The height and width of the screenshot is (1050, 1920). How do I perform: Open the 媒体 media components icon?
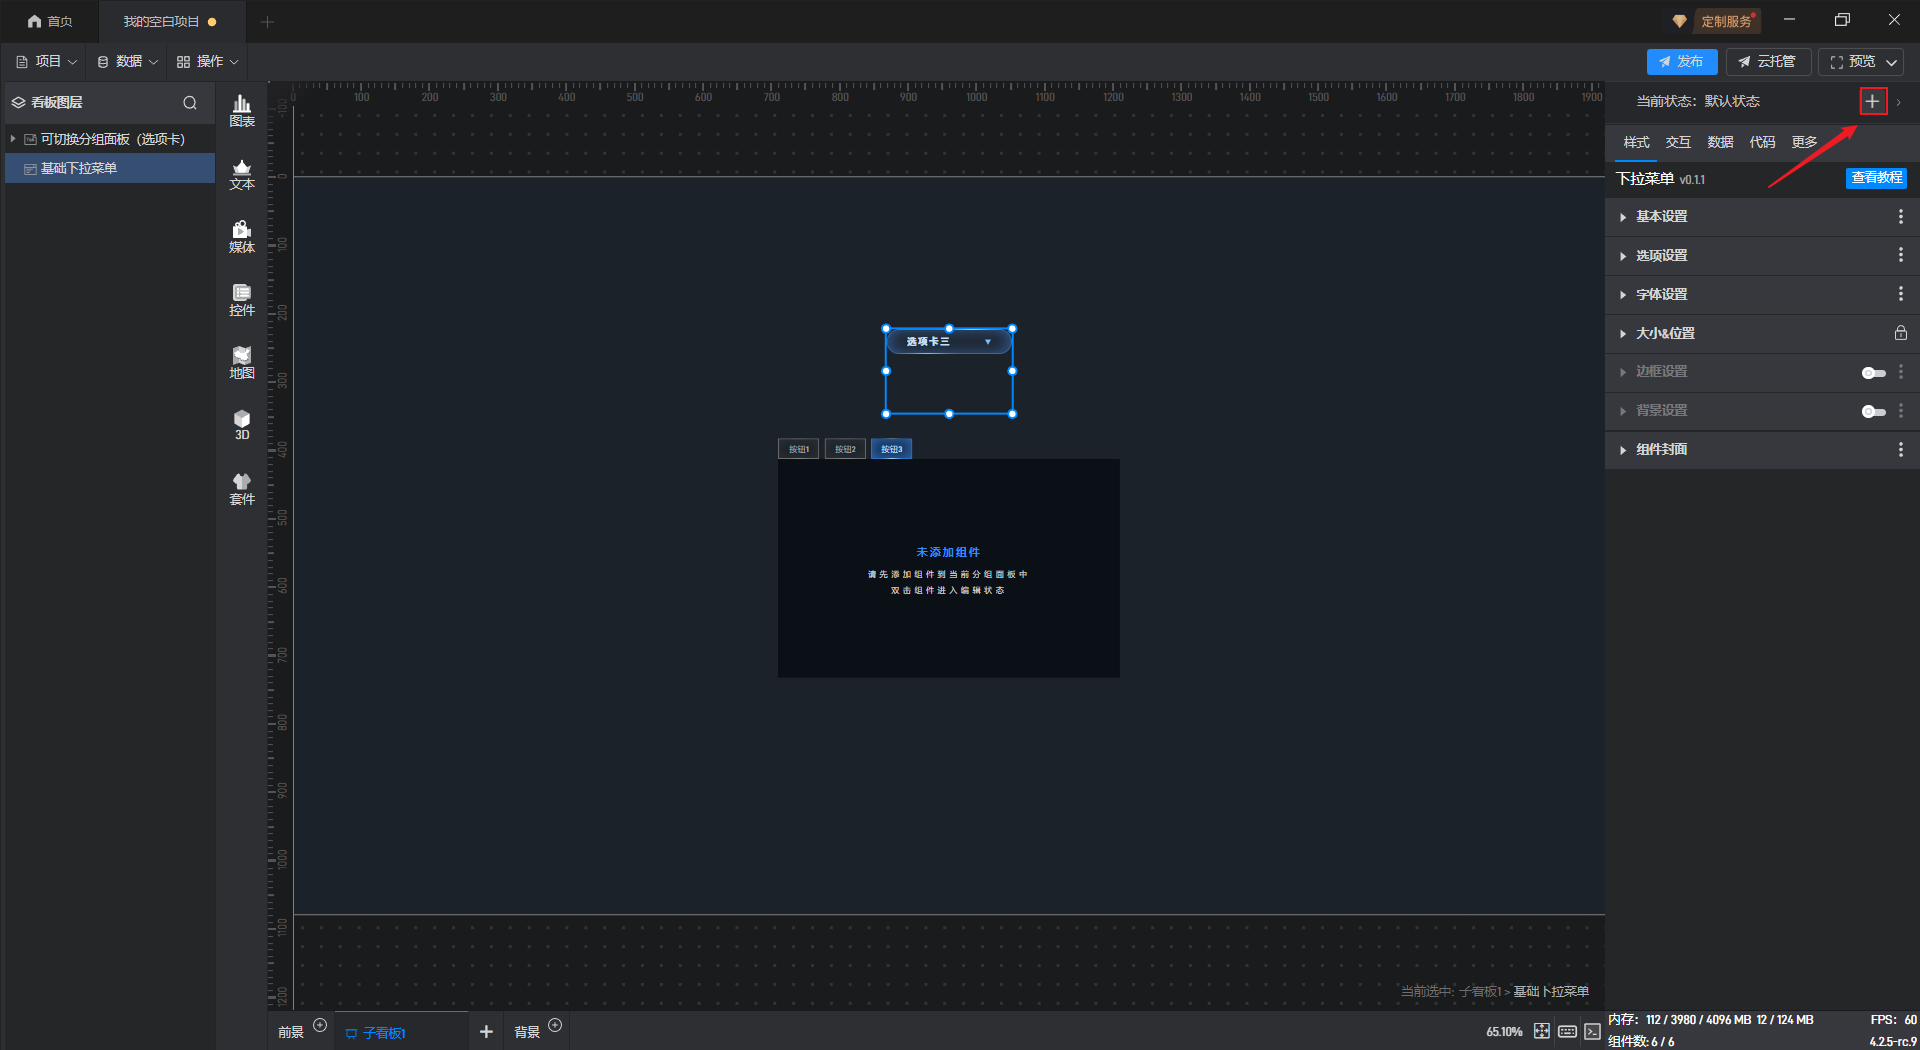[242, 237]
